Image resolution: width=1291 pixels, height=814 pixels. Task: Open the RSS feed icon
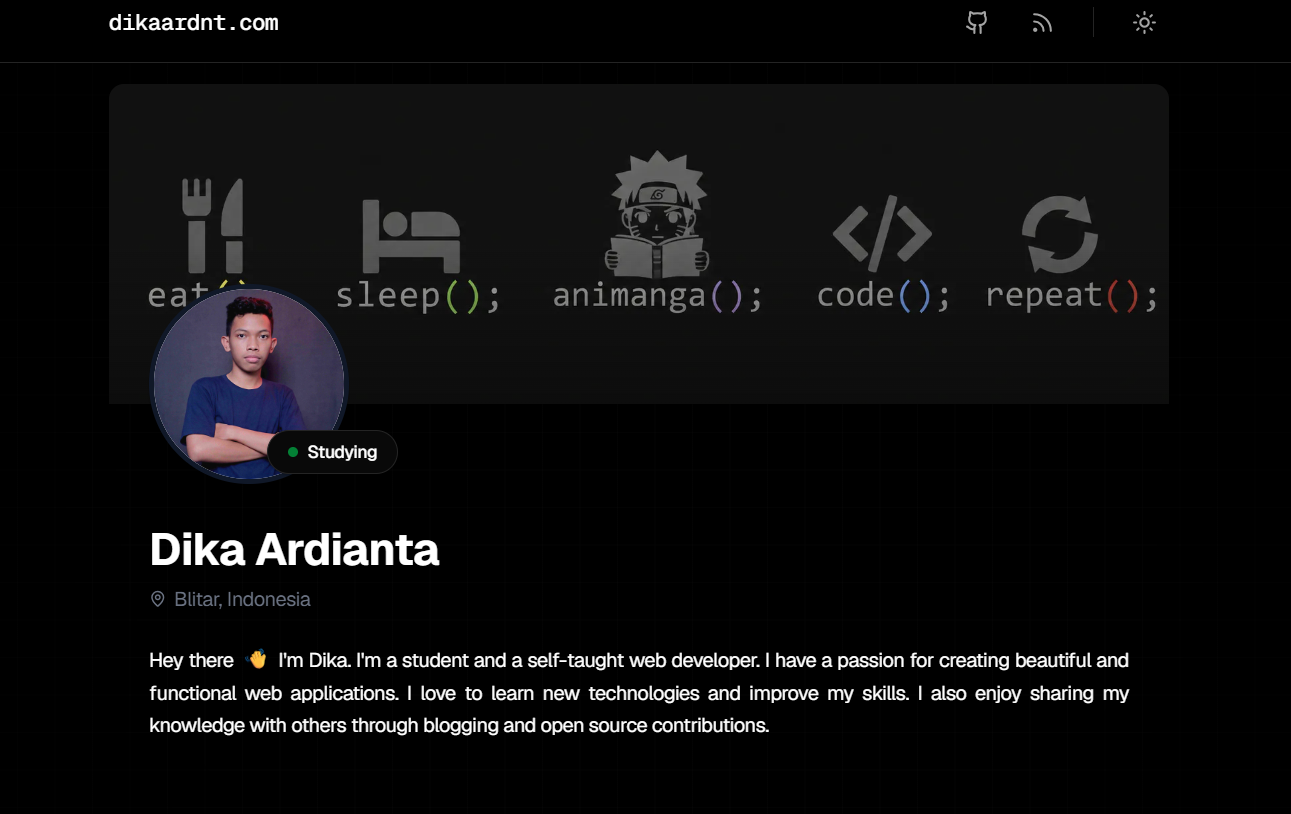click(1042, 23)
